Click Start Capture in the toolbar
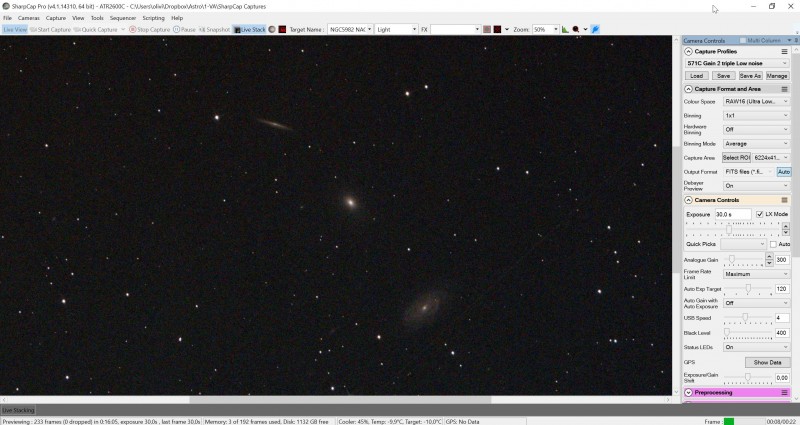 [x=50, y=30]
